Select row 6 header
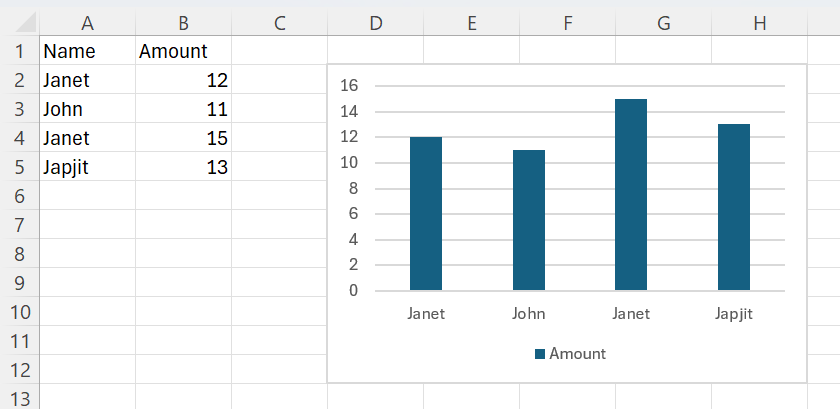The width and height of the screenshot is (840, 409). [x=20, y=196]
